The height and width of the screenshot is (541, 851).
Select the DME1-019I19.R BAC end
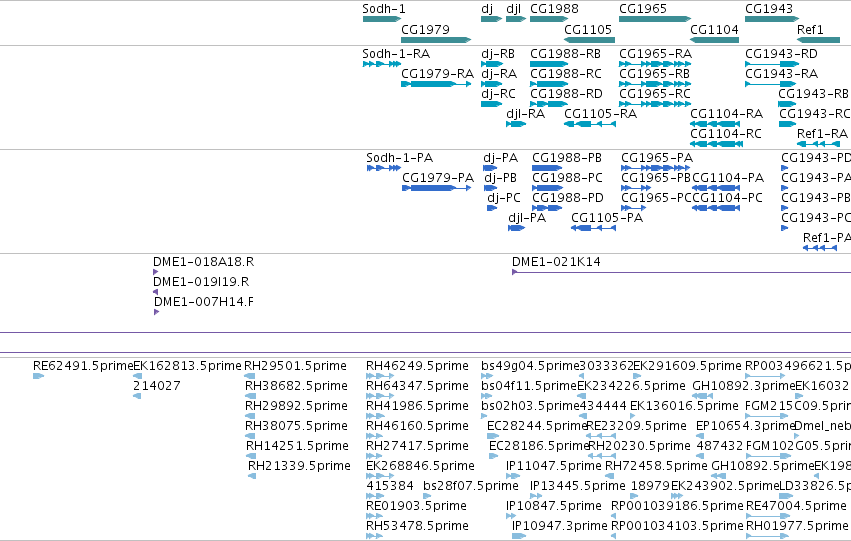tap(201, 282)
